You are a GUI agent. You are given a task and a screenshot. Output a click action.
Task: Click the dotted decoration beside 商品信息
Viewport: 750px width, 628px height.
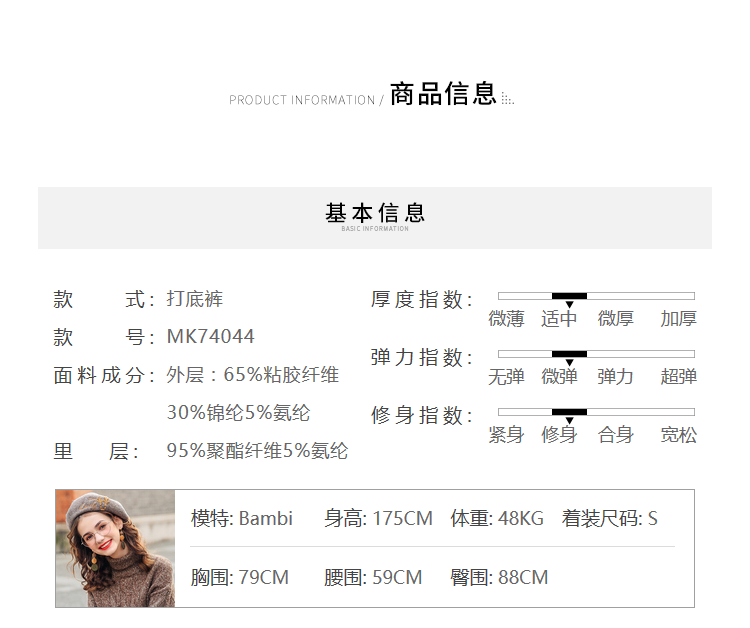click(507, 99)
